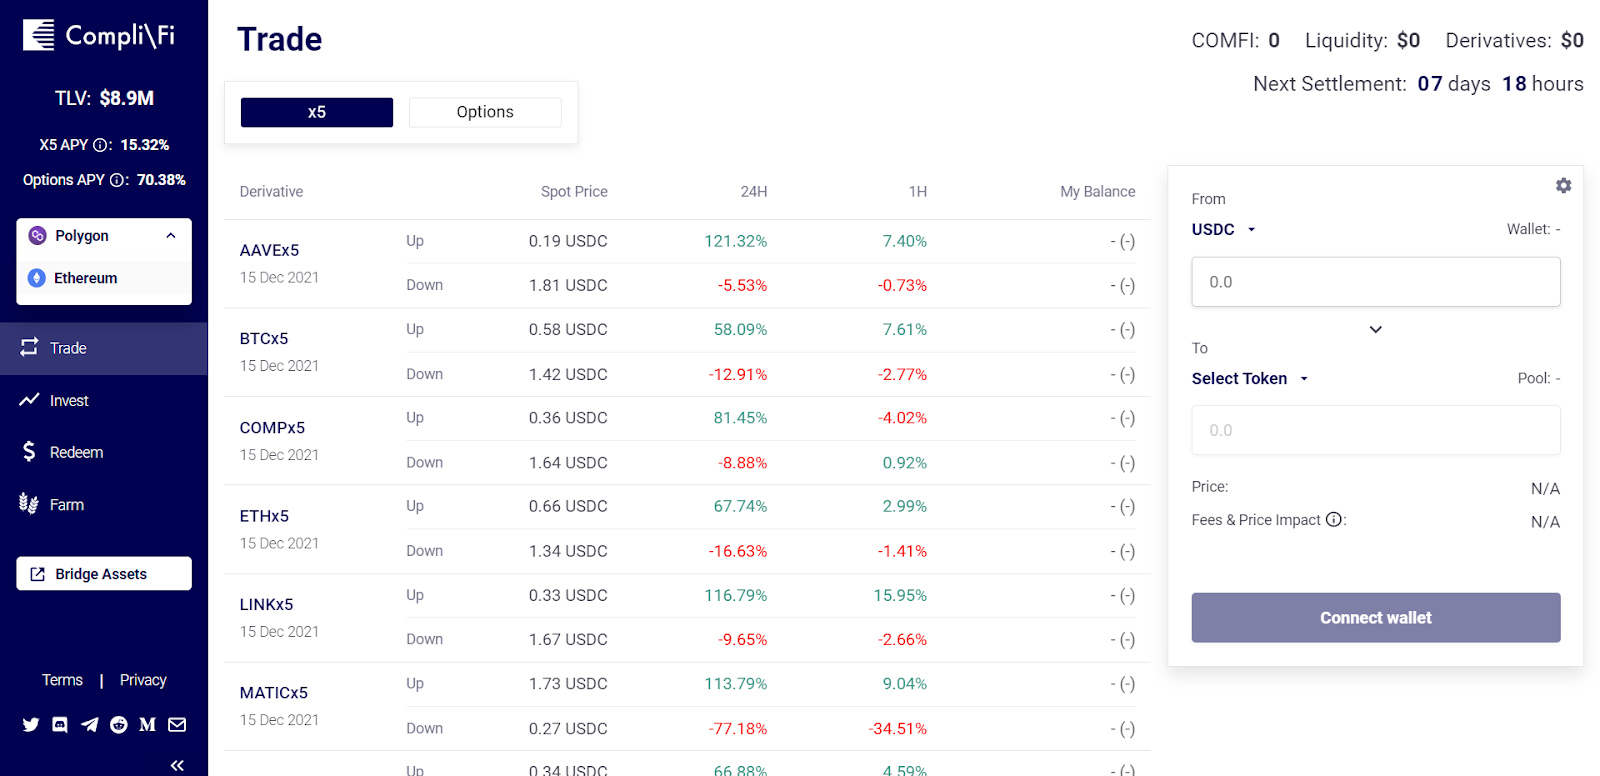The image size is (1600, 776).
Task: Click the email envelope icon
Action: pos(177,725)
